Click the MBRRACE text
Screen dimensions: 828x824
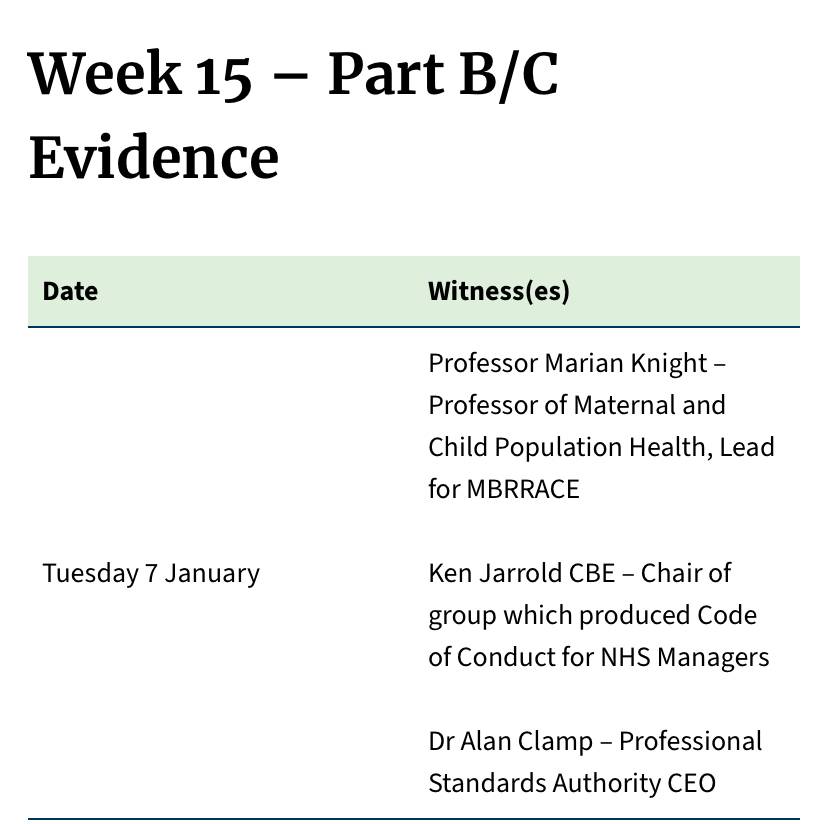(x=523, y=489)
